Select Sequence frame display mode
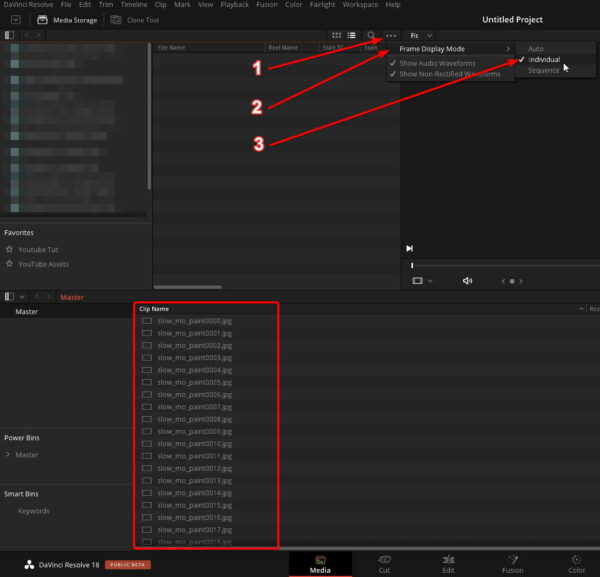 click(543, 70)
